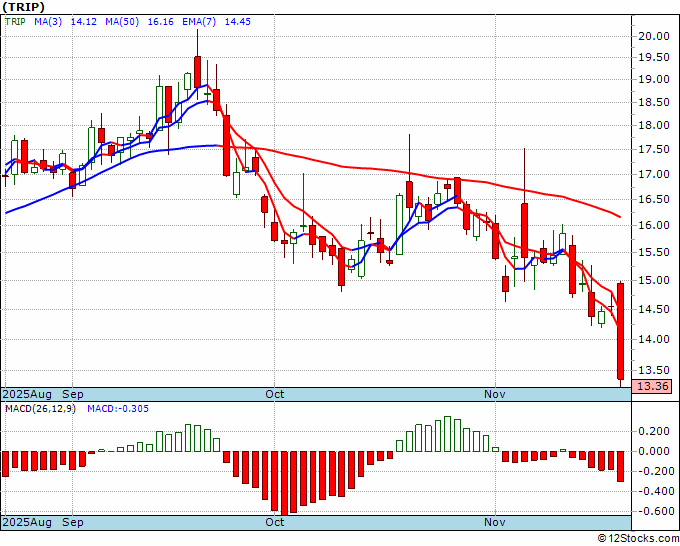Select the green TRIP legend label
This screenshot has width=680, height=546.
point(15,21)
